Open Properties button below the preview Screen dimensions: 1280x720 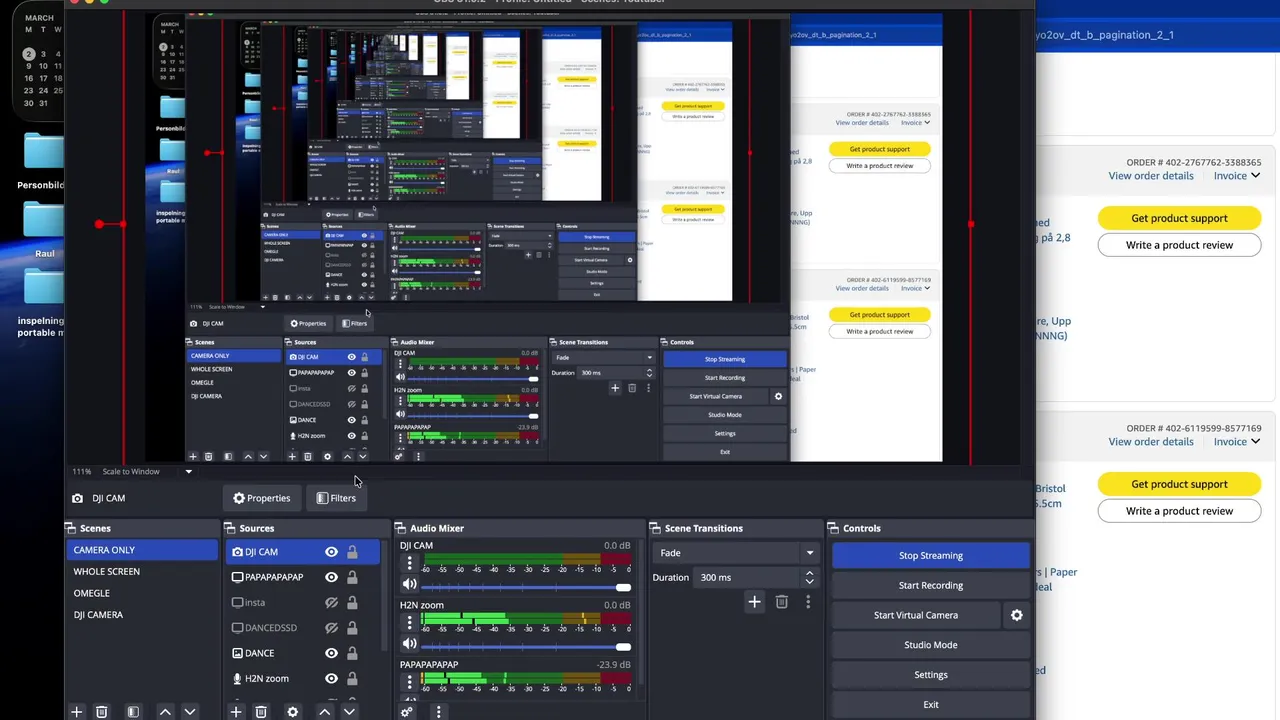click(x=262, y=498)
